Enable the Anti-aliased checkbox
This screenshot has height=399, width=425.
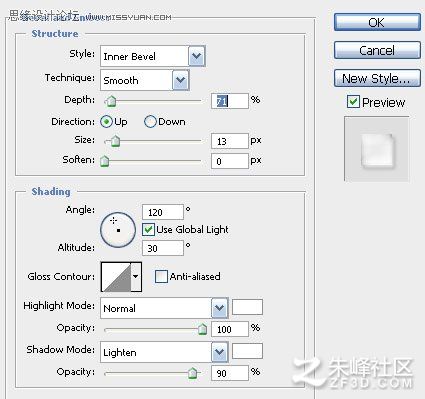tap(161, 277)
